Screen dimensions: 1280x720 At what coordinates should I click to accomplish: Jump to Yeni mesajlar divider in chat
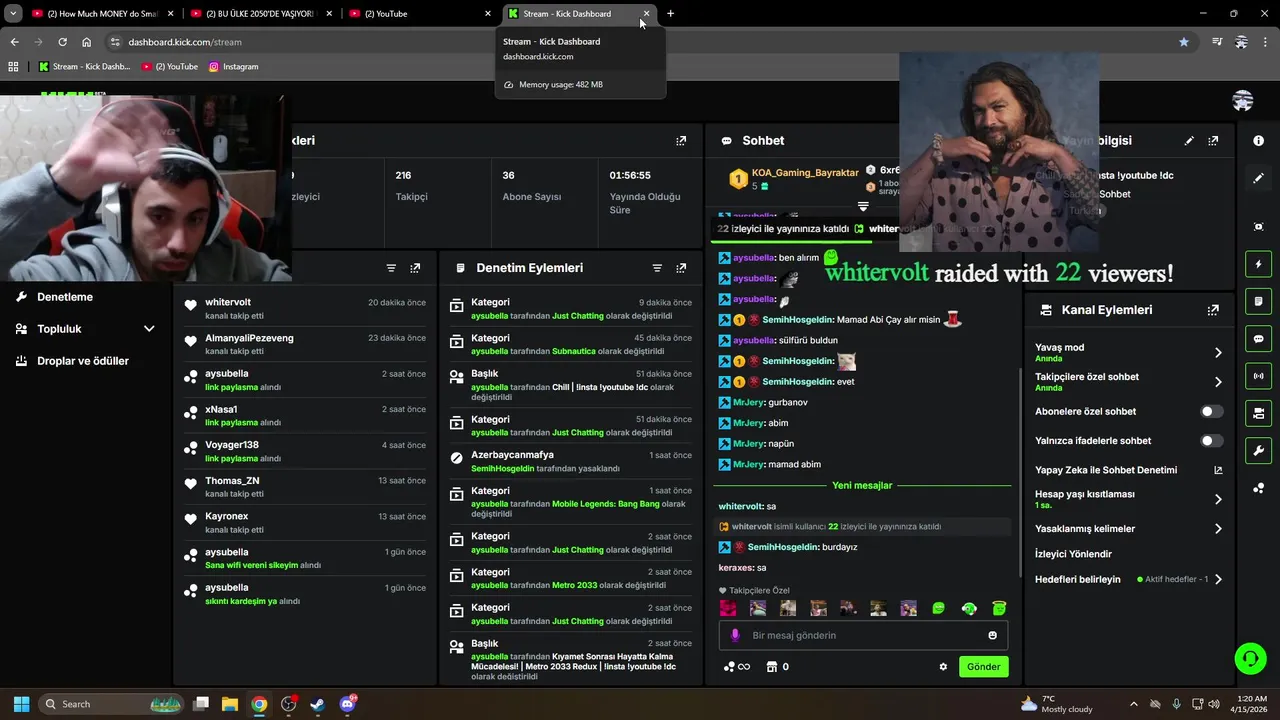(862, 486)
